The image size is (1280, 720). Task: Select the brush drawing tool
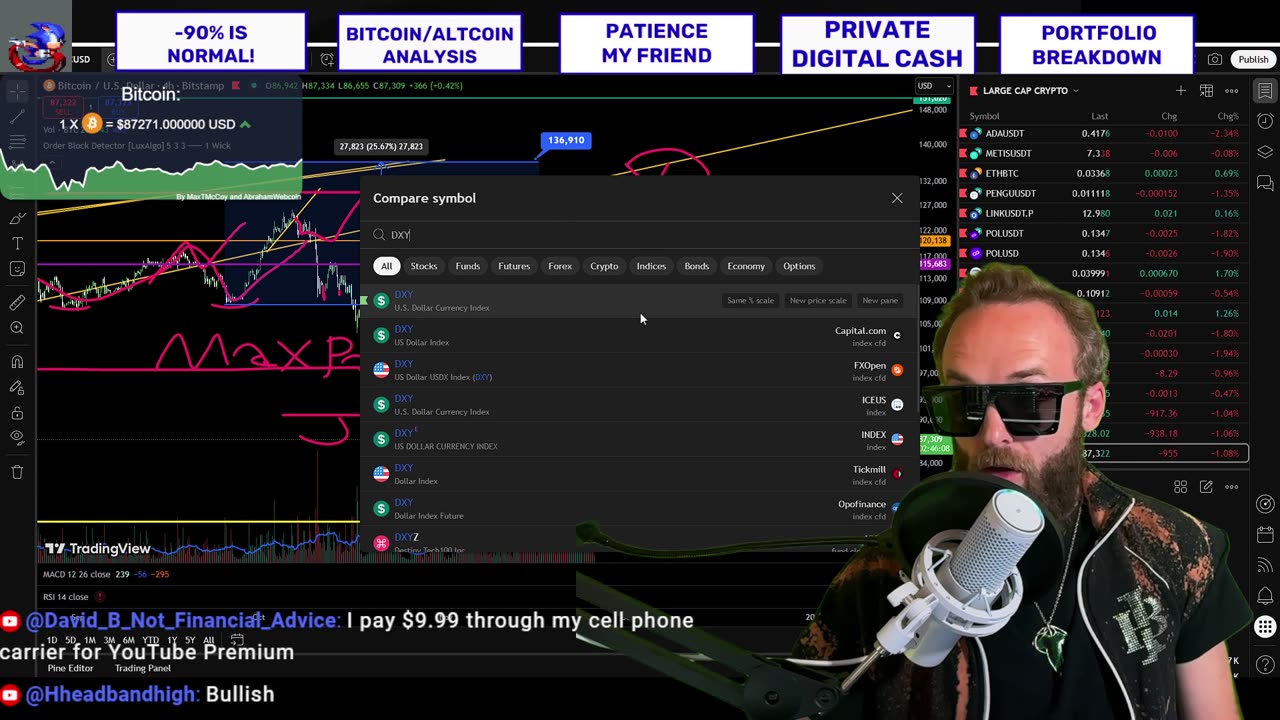tap(17, 217)
